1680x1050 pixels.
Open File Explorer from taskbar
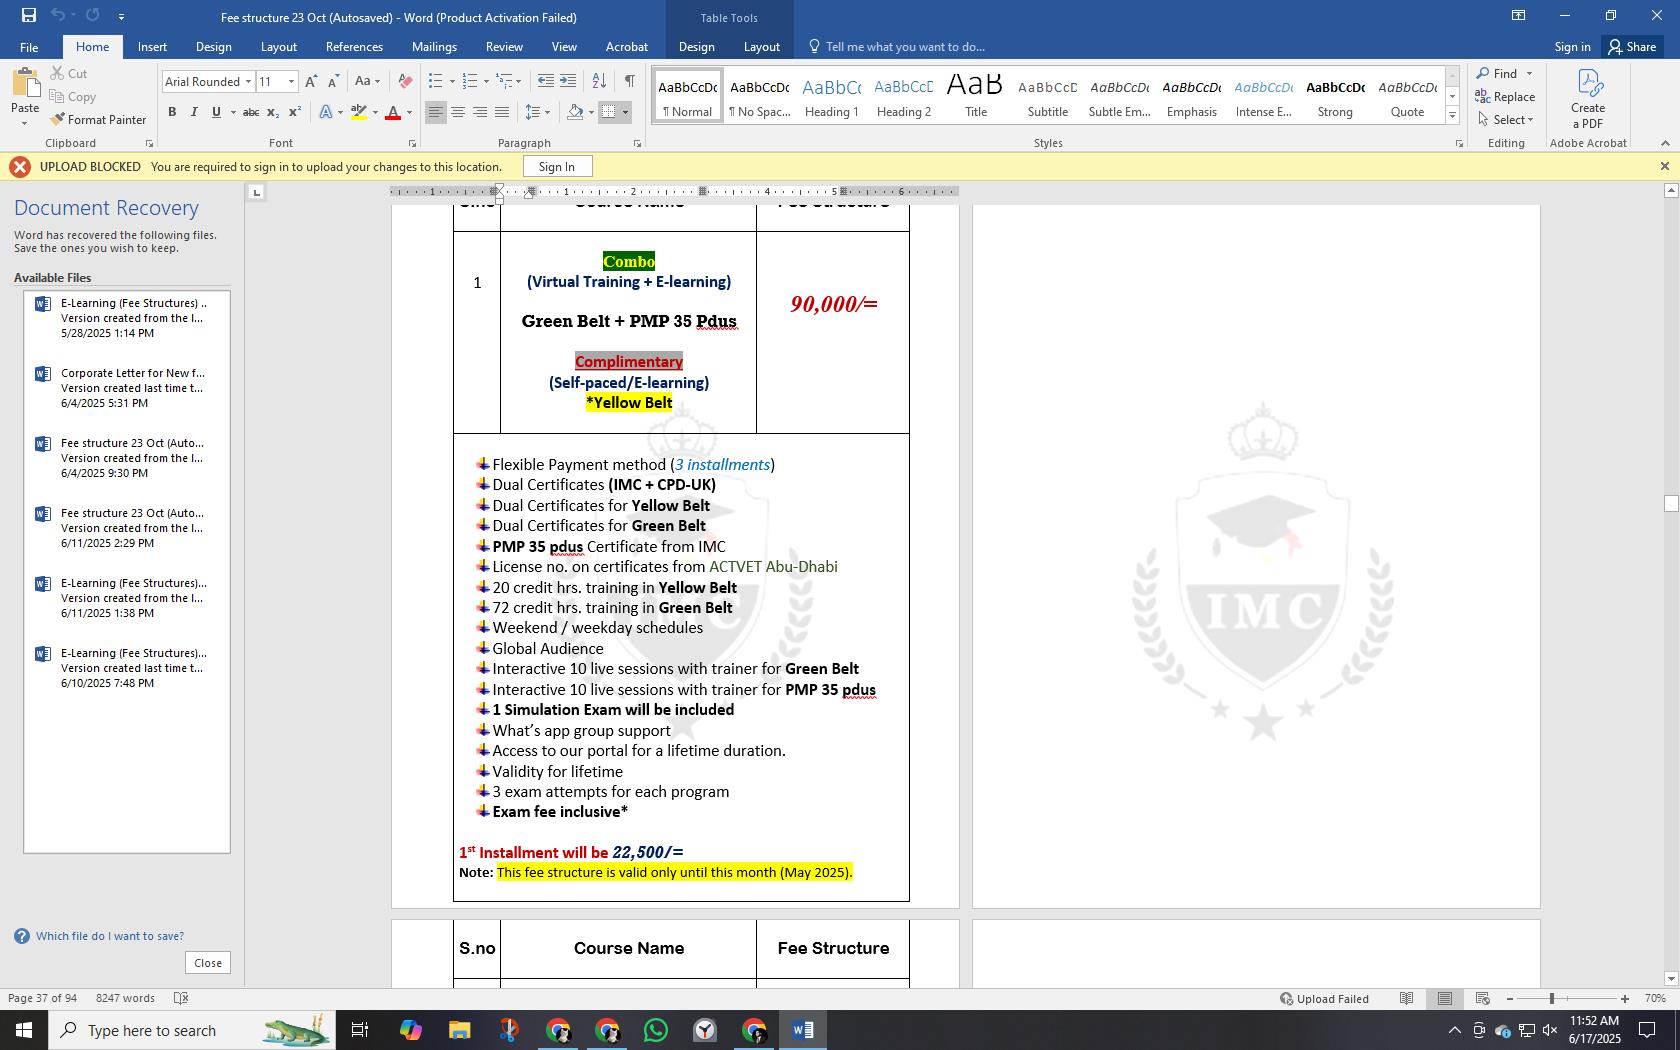tap(459, 1030)
